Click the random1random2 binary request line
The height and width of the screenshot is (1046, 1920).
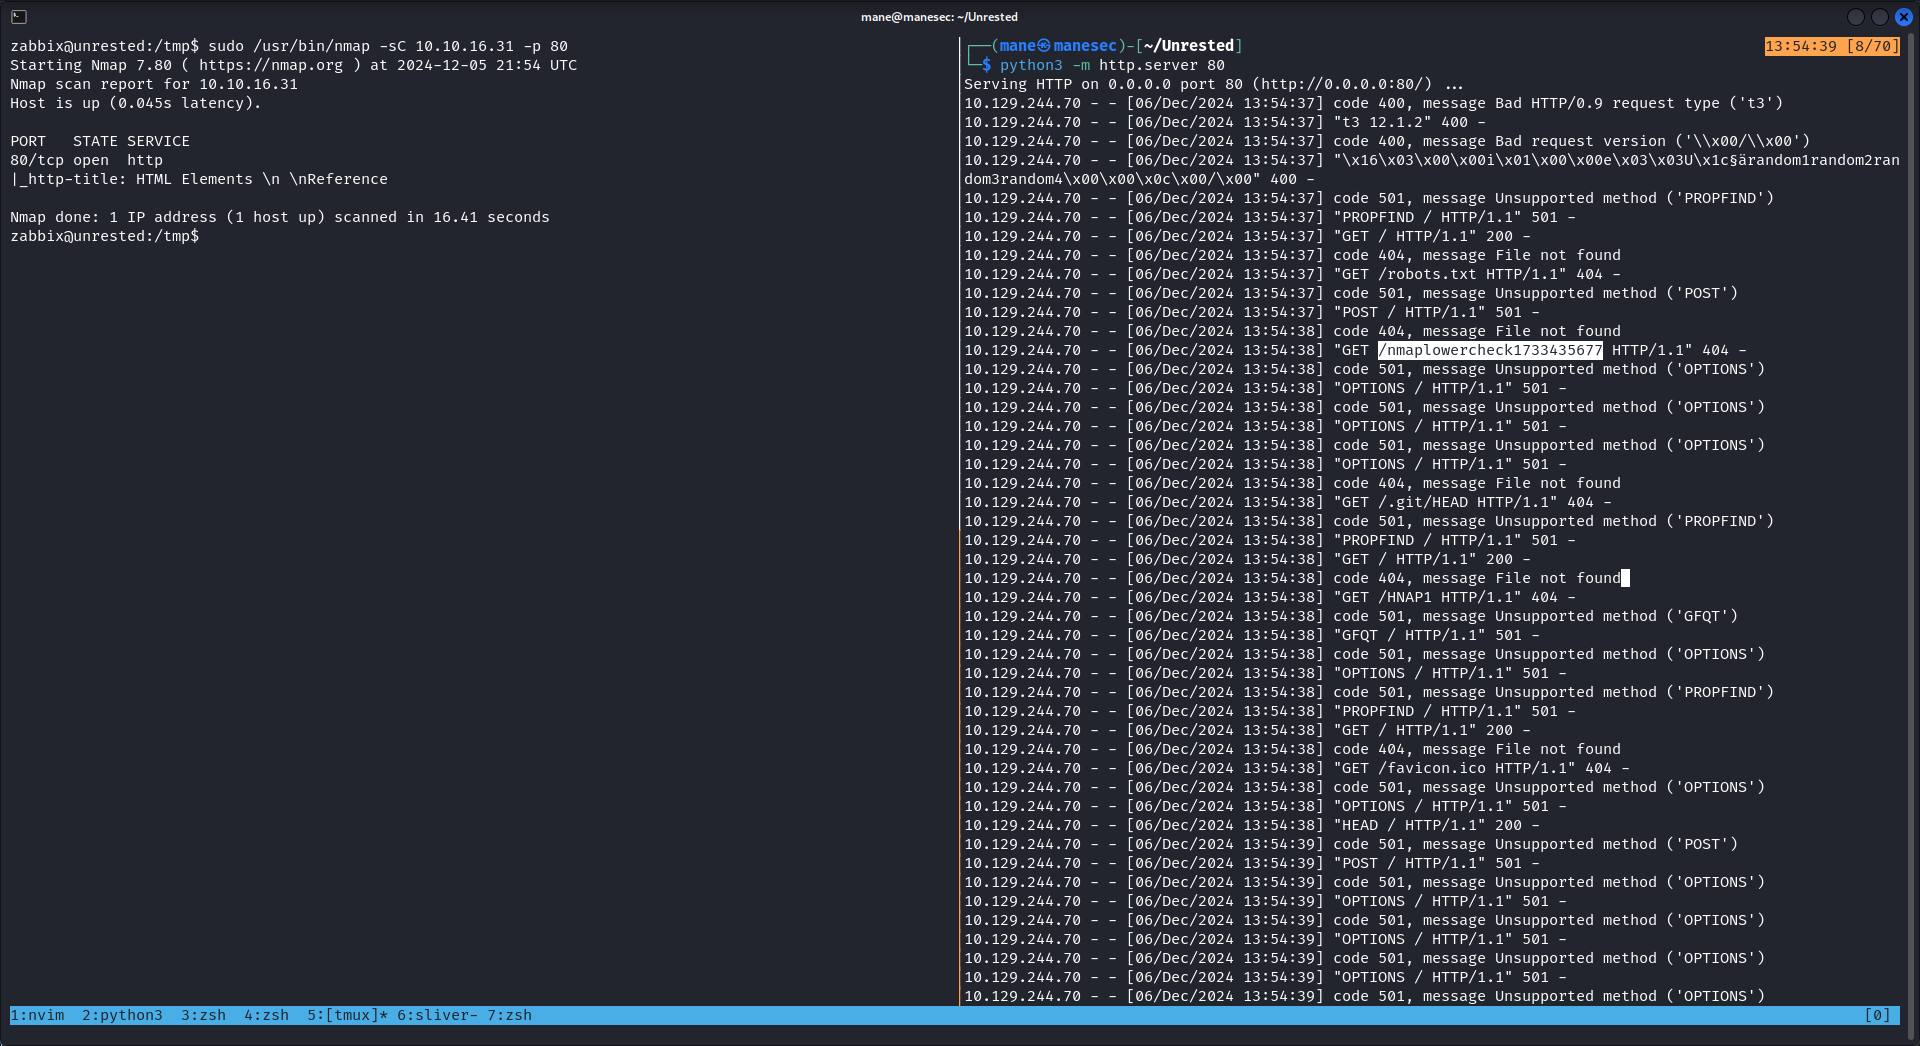pyautogui.click(x=1432, y=169)
